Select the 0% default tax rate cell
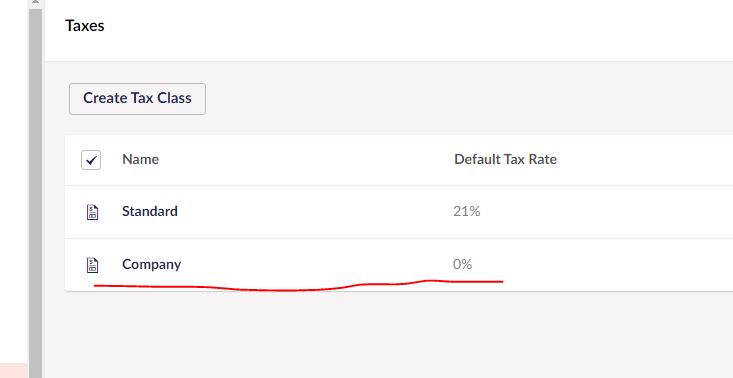 point(462,264)
